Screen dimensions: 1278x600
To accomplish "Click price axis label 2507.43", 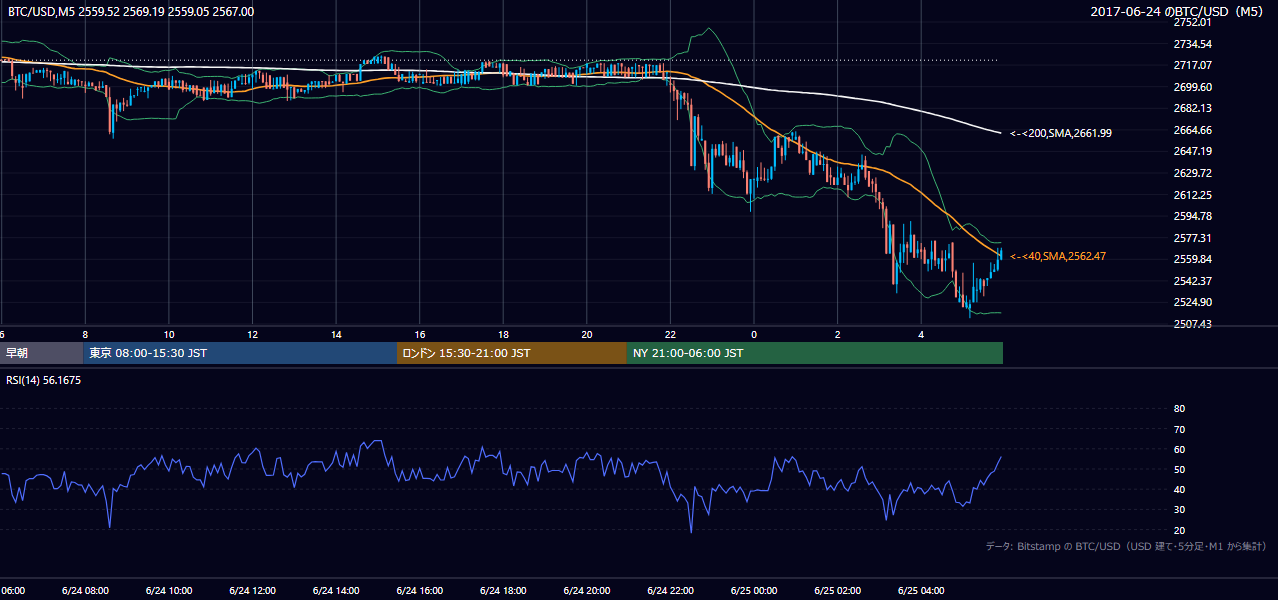I will pos(1192,324).
